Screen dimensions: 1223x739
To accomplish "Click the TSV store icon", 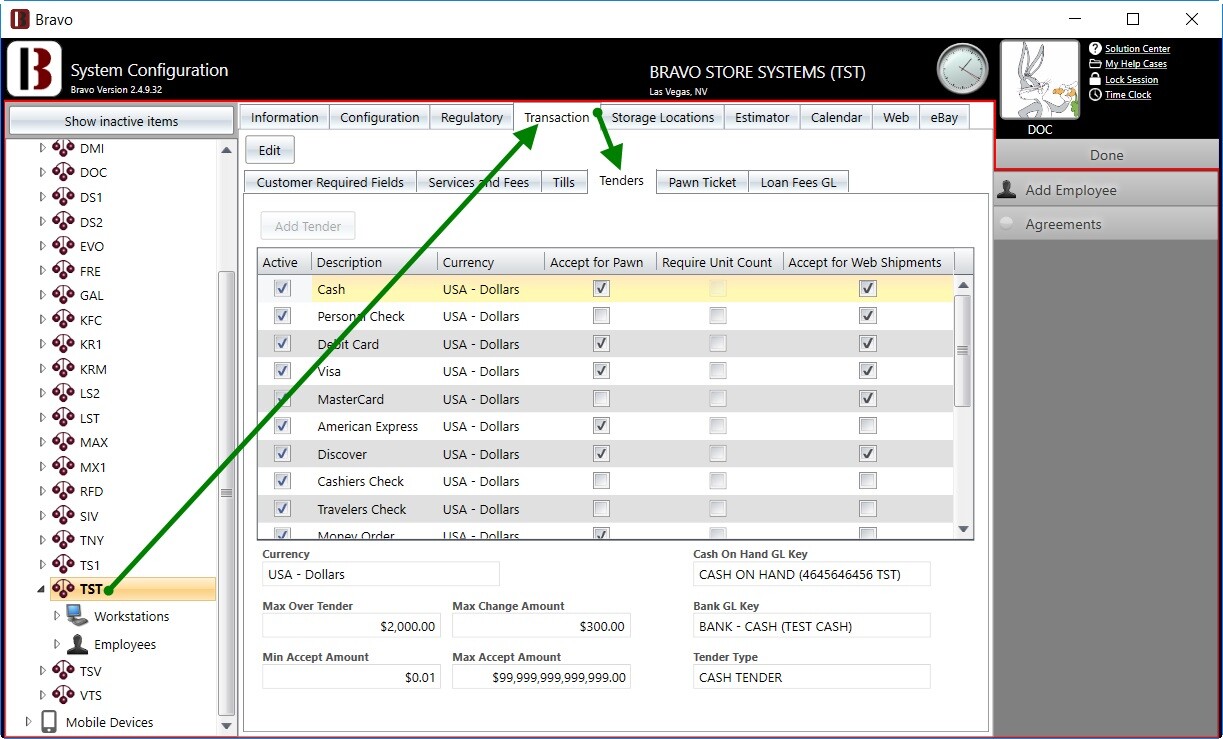I will pos(64,670).
